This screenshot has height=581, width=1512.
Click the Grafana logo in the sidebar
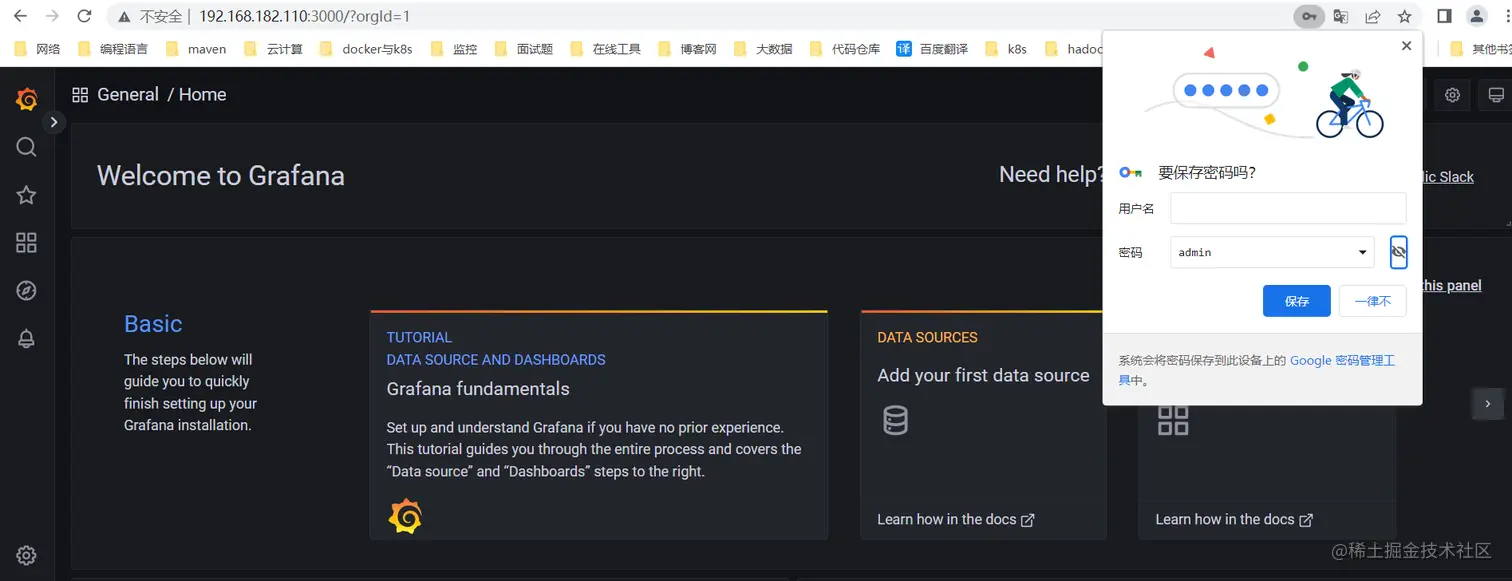27,99
